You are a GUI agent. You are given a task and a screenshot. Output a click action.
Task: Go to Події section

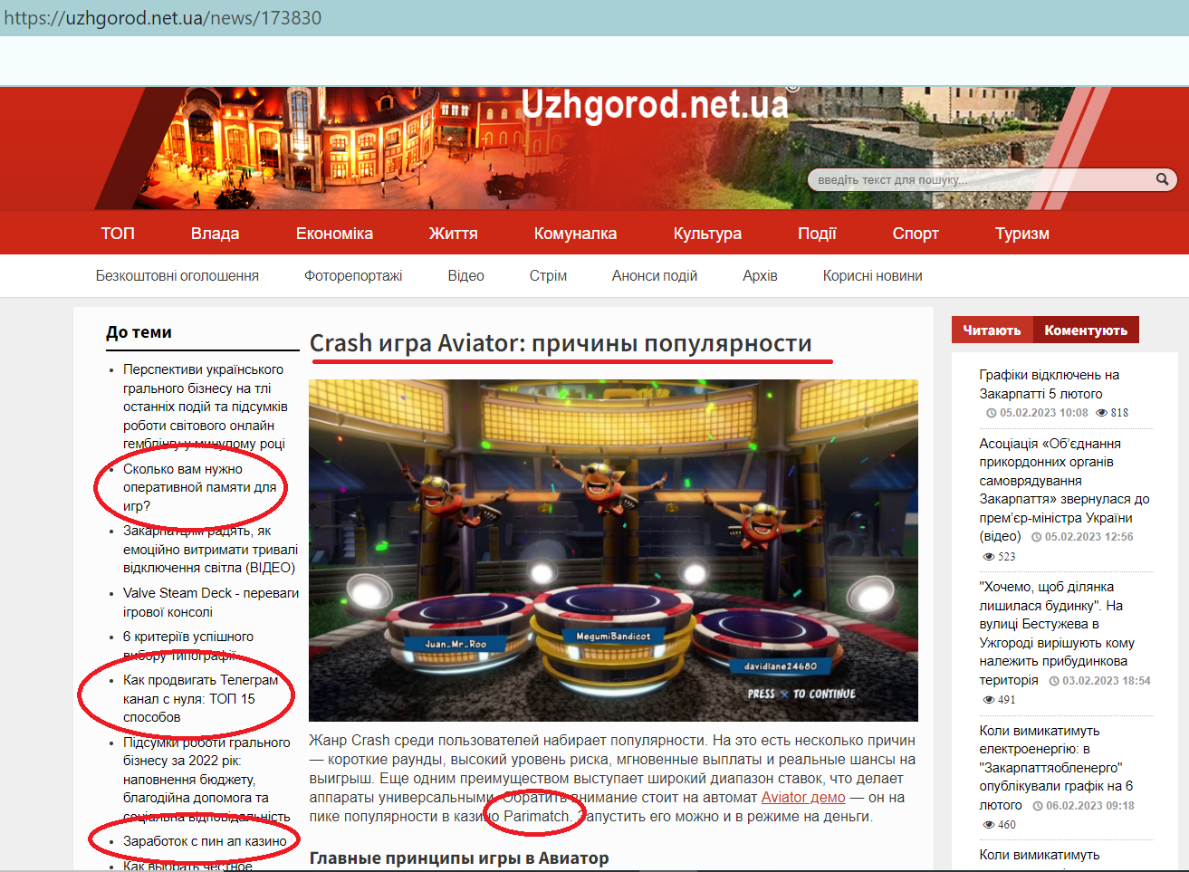[817, 234]
